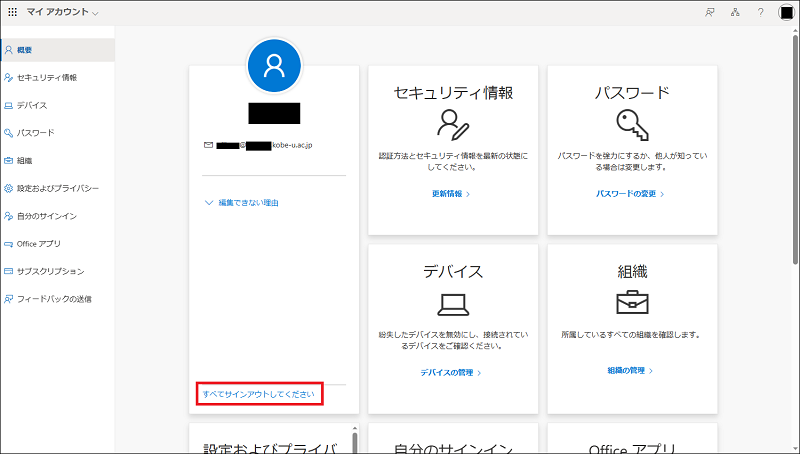This screenshot has width=800, height=454.
Task: Click the mail envelope icon by the email address
Action: click(208, 145)
